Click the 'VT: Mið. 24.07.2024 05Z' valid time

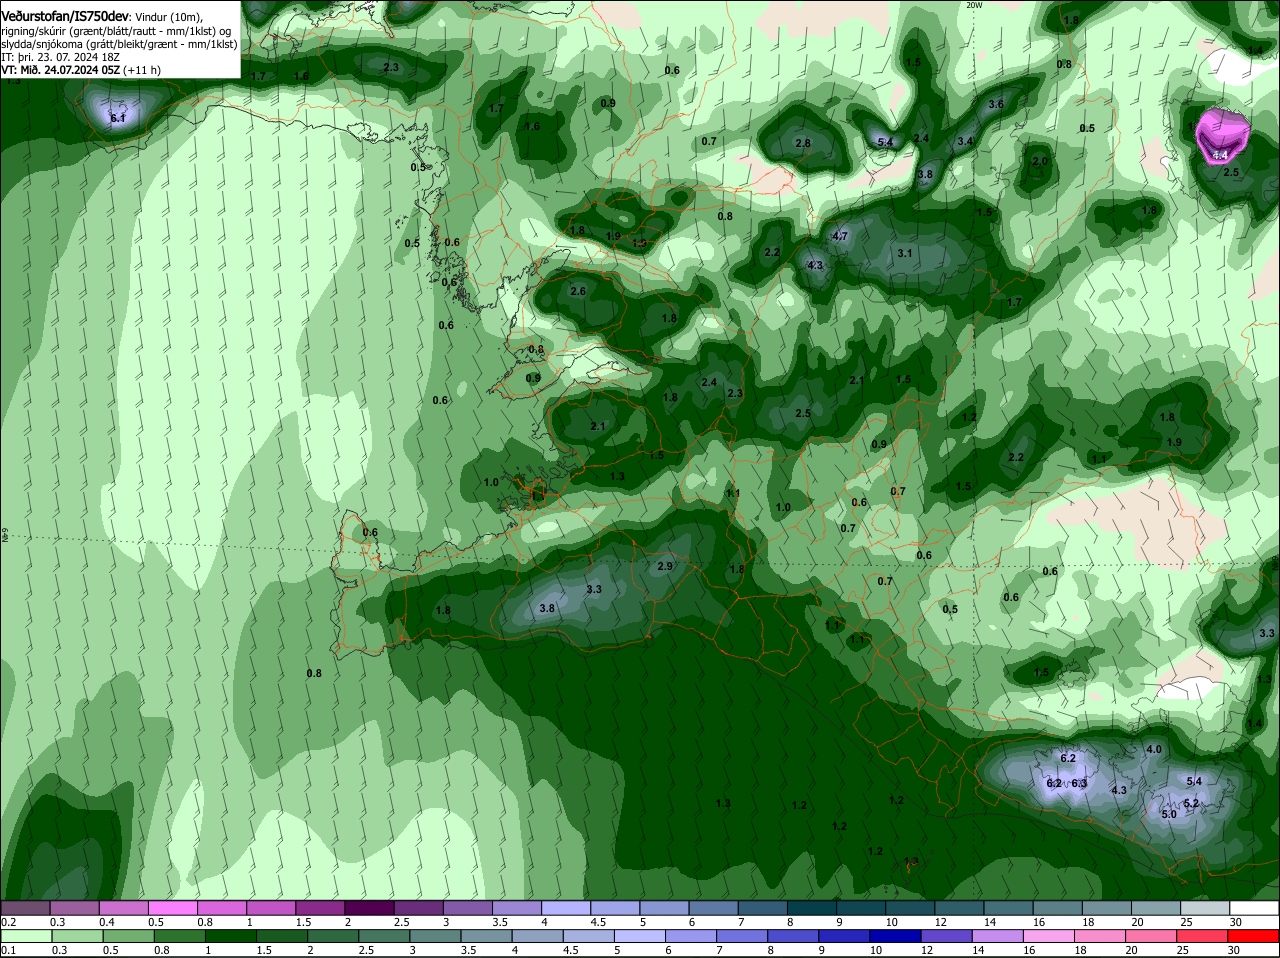[61, 70]
